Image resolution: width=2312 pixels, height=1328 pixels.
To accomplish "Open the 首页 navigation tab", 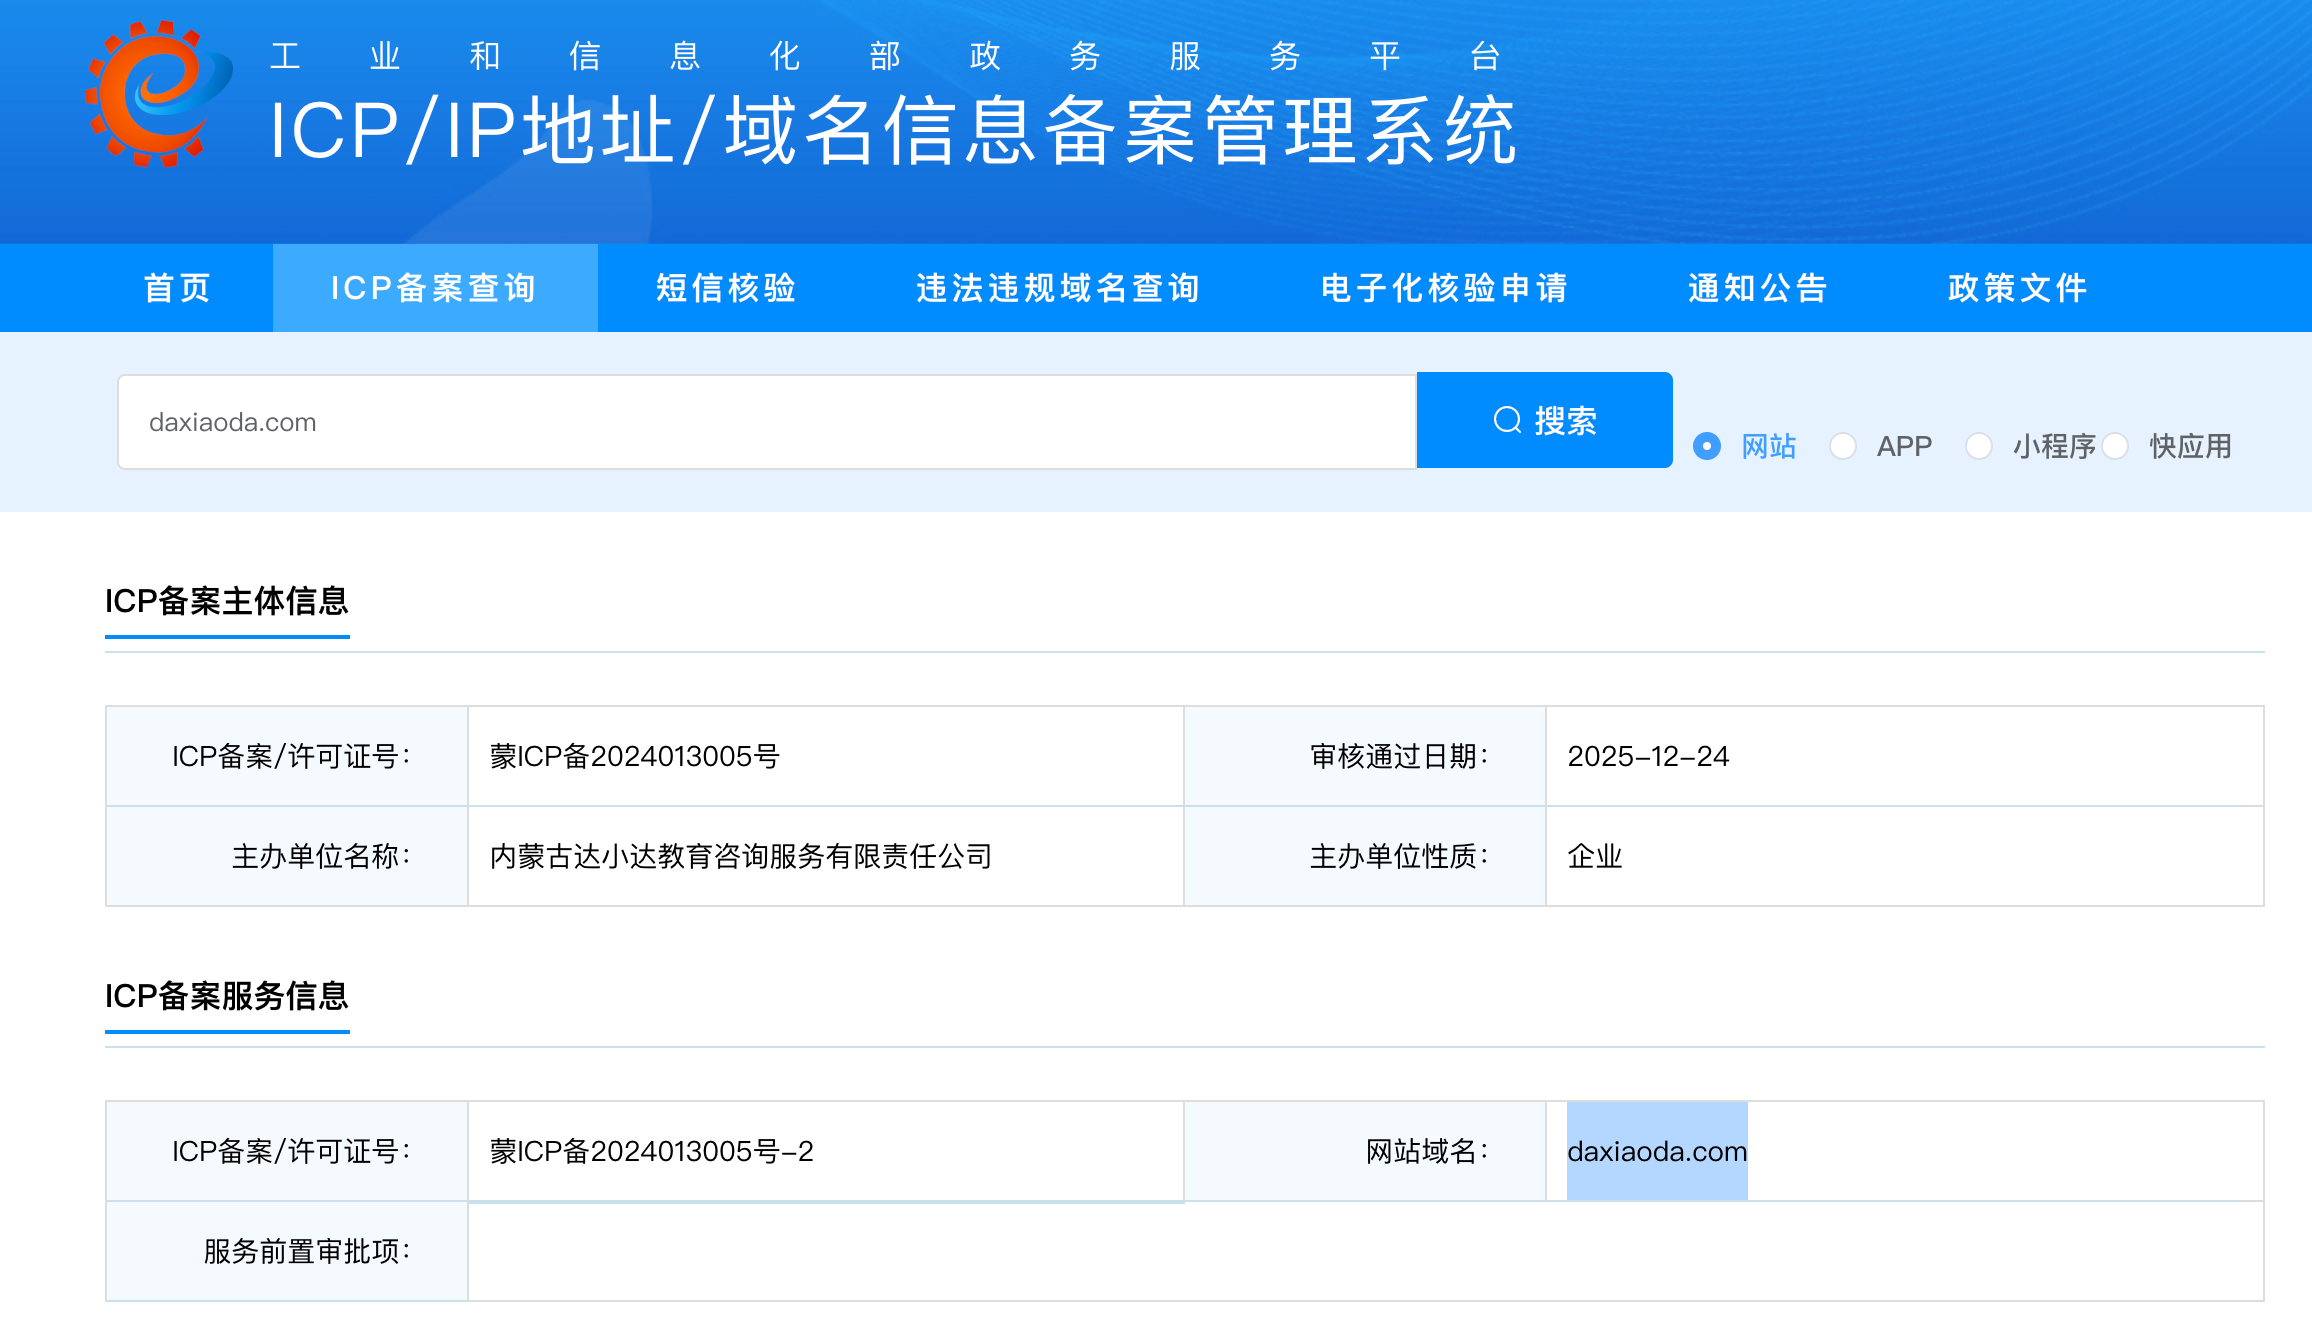I will [178, 288].
